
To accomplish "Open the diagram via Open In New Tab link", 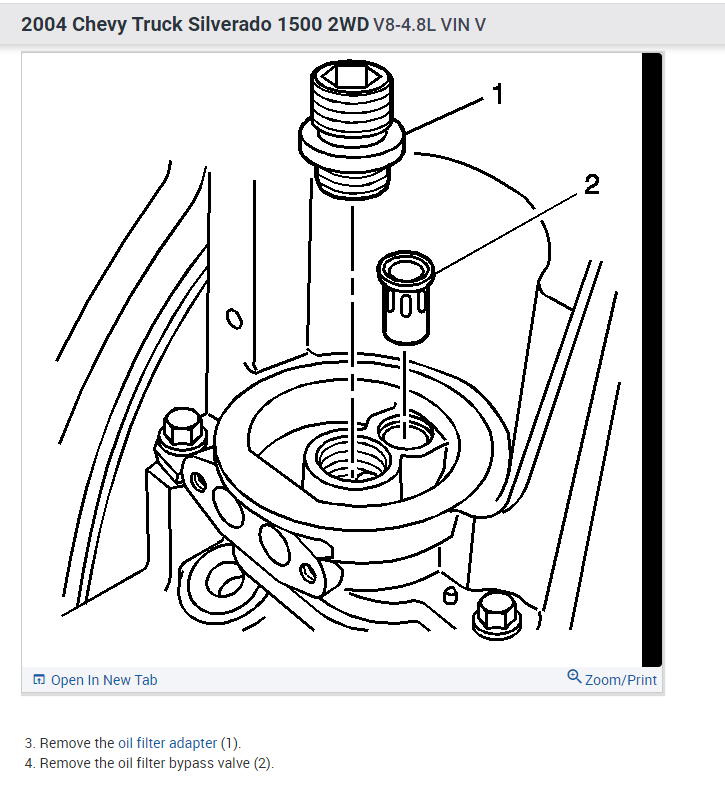I will click(104, 680).
